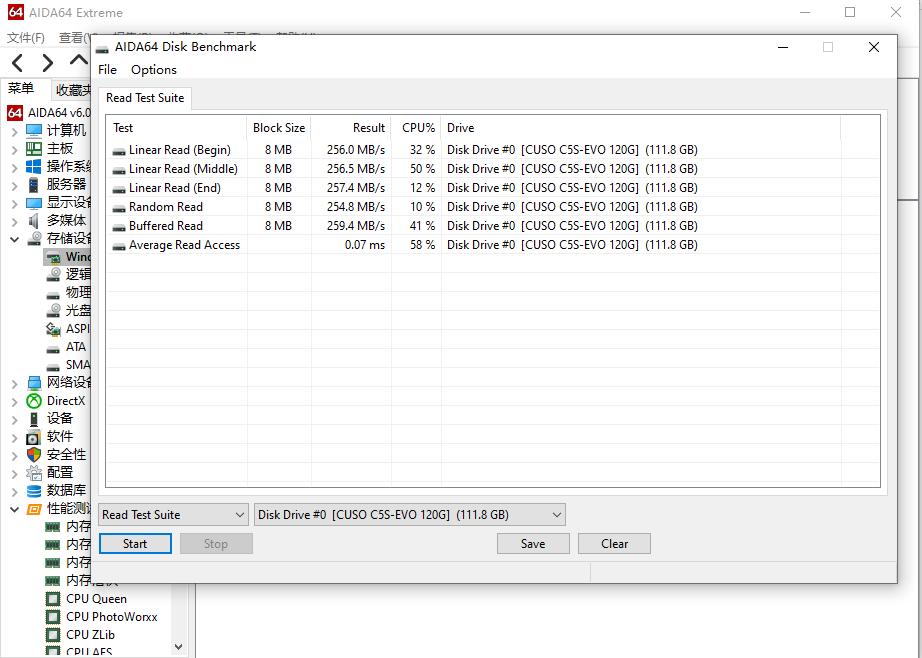
Task: Click the Result column header
Action: (x=351, y=128)
